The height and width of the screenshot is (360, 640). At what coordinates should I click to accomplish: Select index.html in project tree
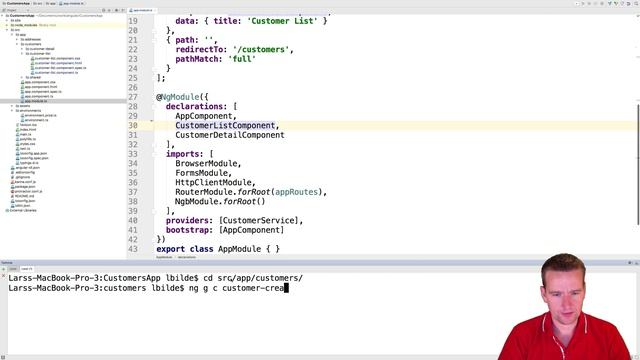coord(26,129)
